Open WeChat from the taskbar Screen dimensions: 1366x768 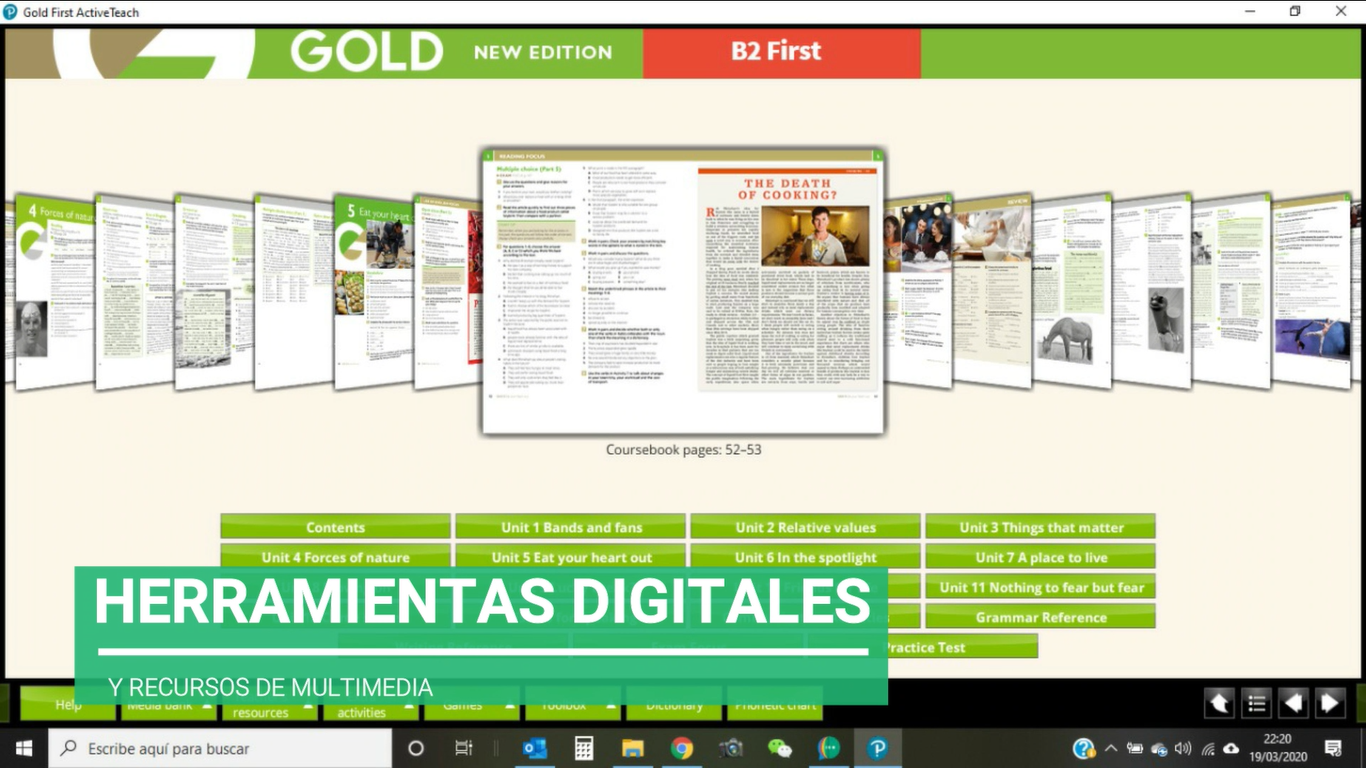coord(780,748)
